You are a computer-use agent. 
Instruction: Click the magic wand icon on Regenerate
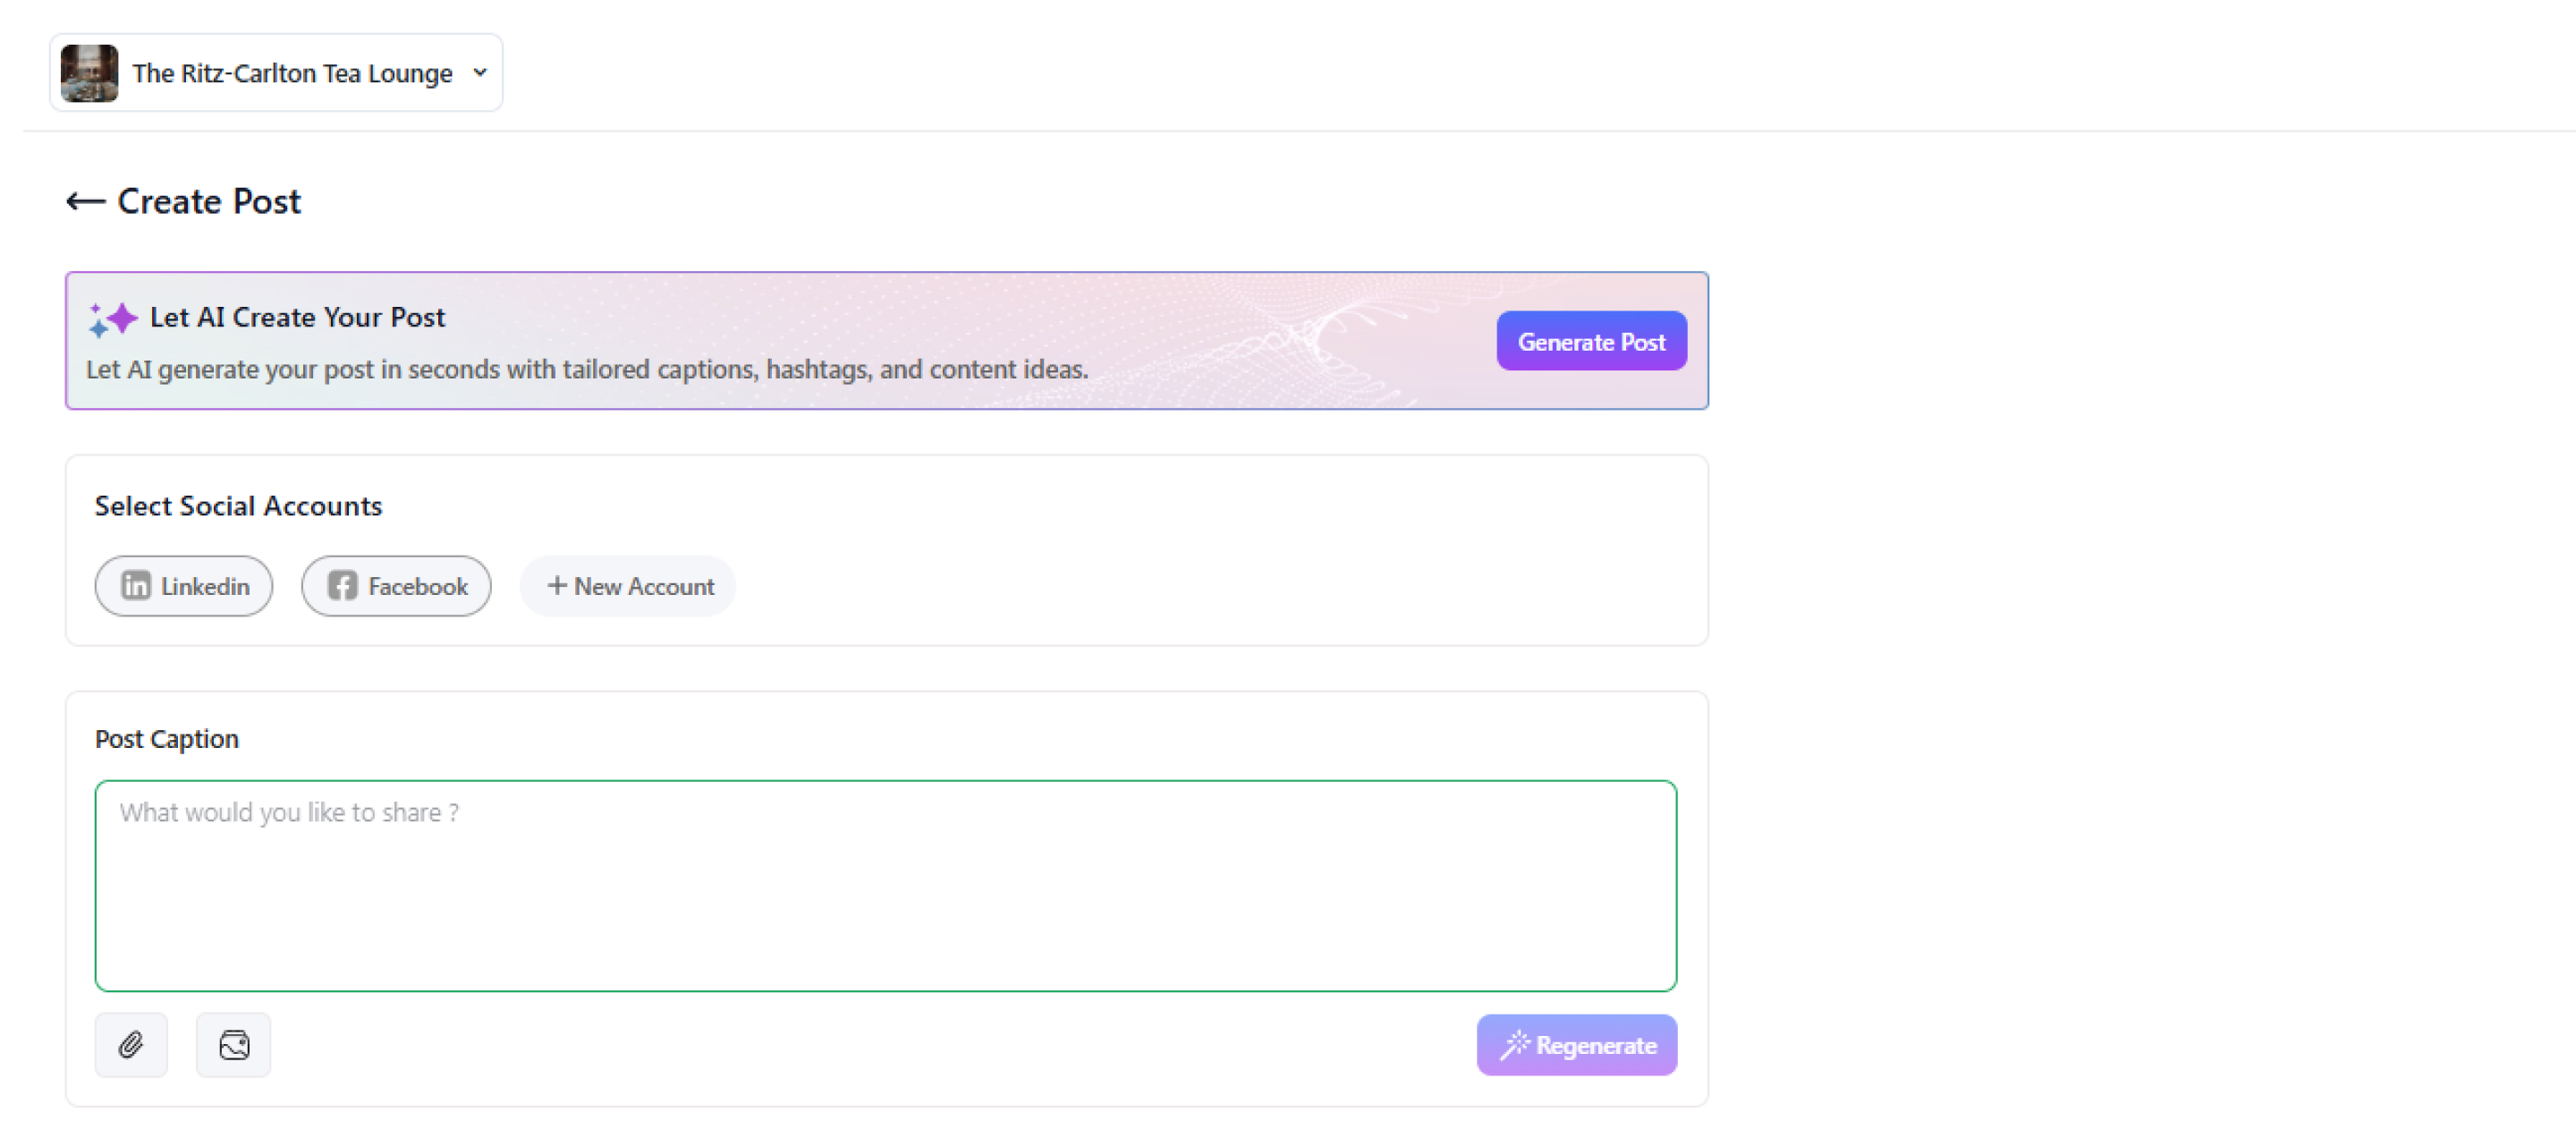click(x=1514, y=1045)
